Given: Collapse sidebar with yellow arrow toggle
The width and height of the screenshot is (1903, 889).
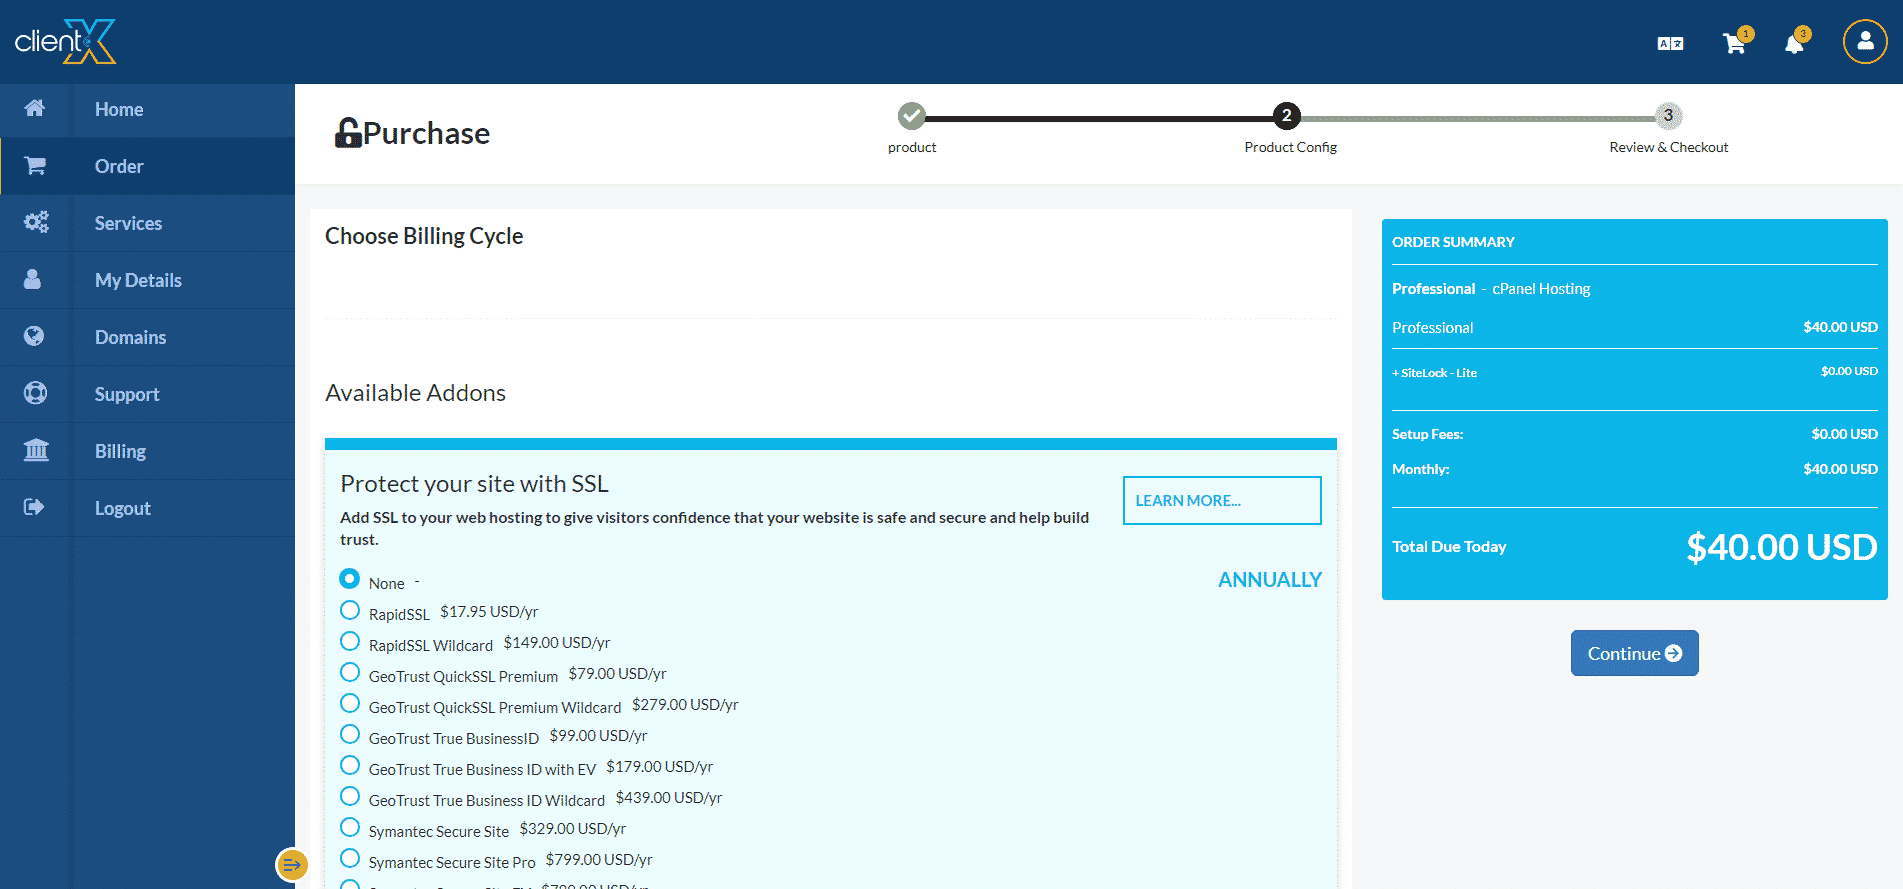Looking at the screenshot, I should click(291, 865).
